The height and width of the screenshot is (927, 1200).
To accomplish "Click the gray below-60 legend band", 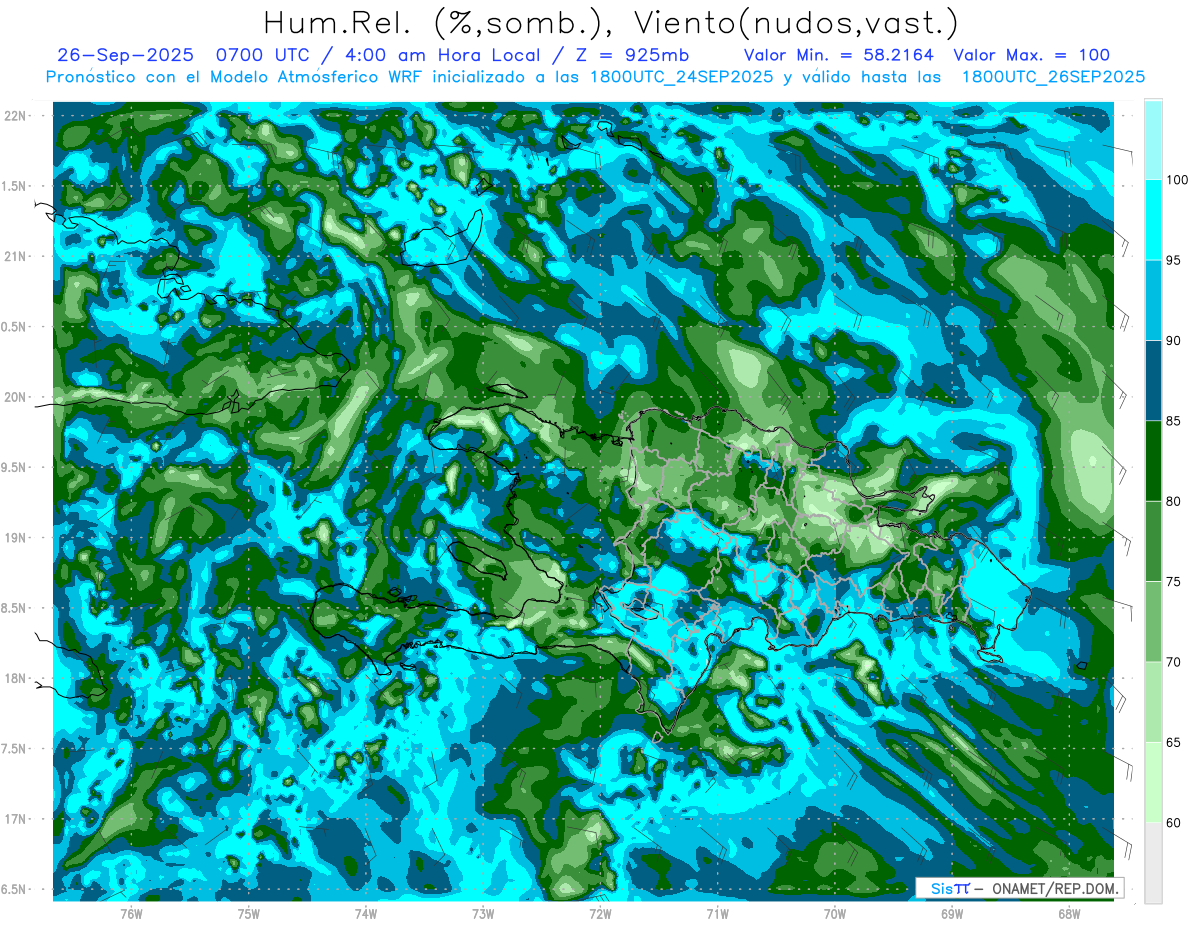I will tap(1153, 862).
